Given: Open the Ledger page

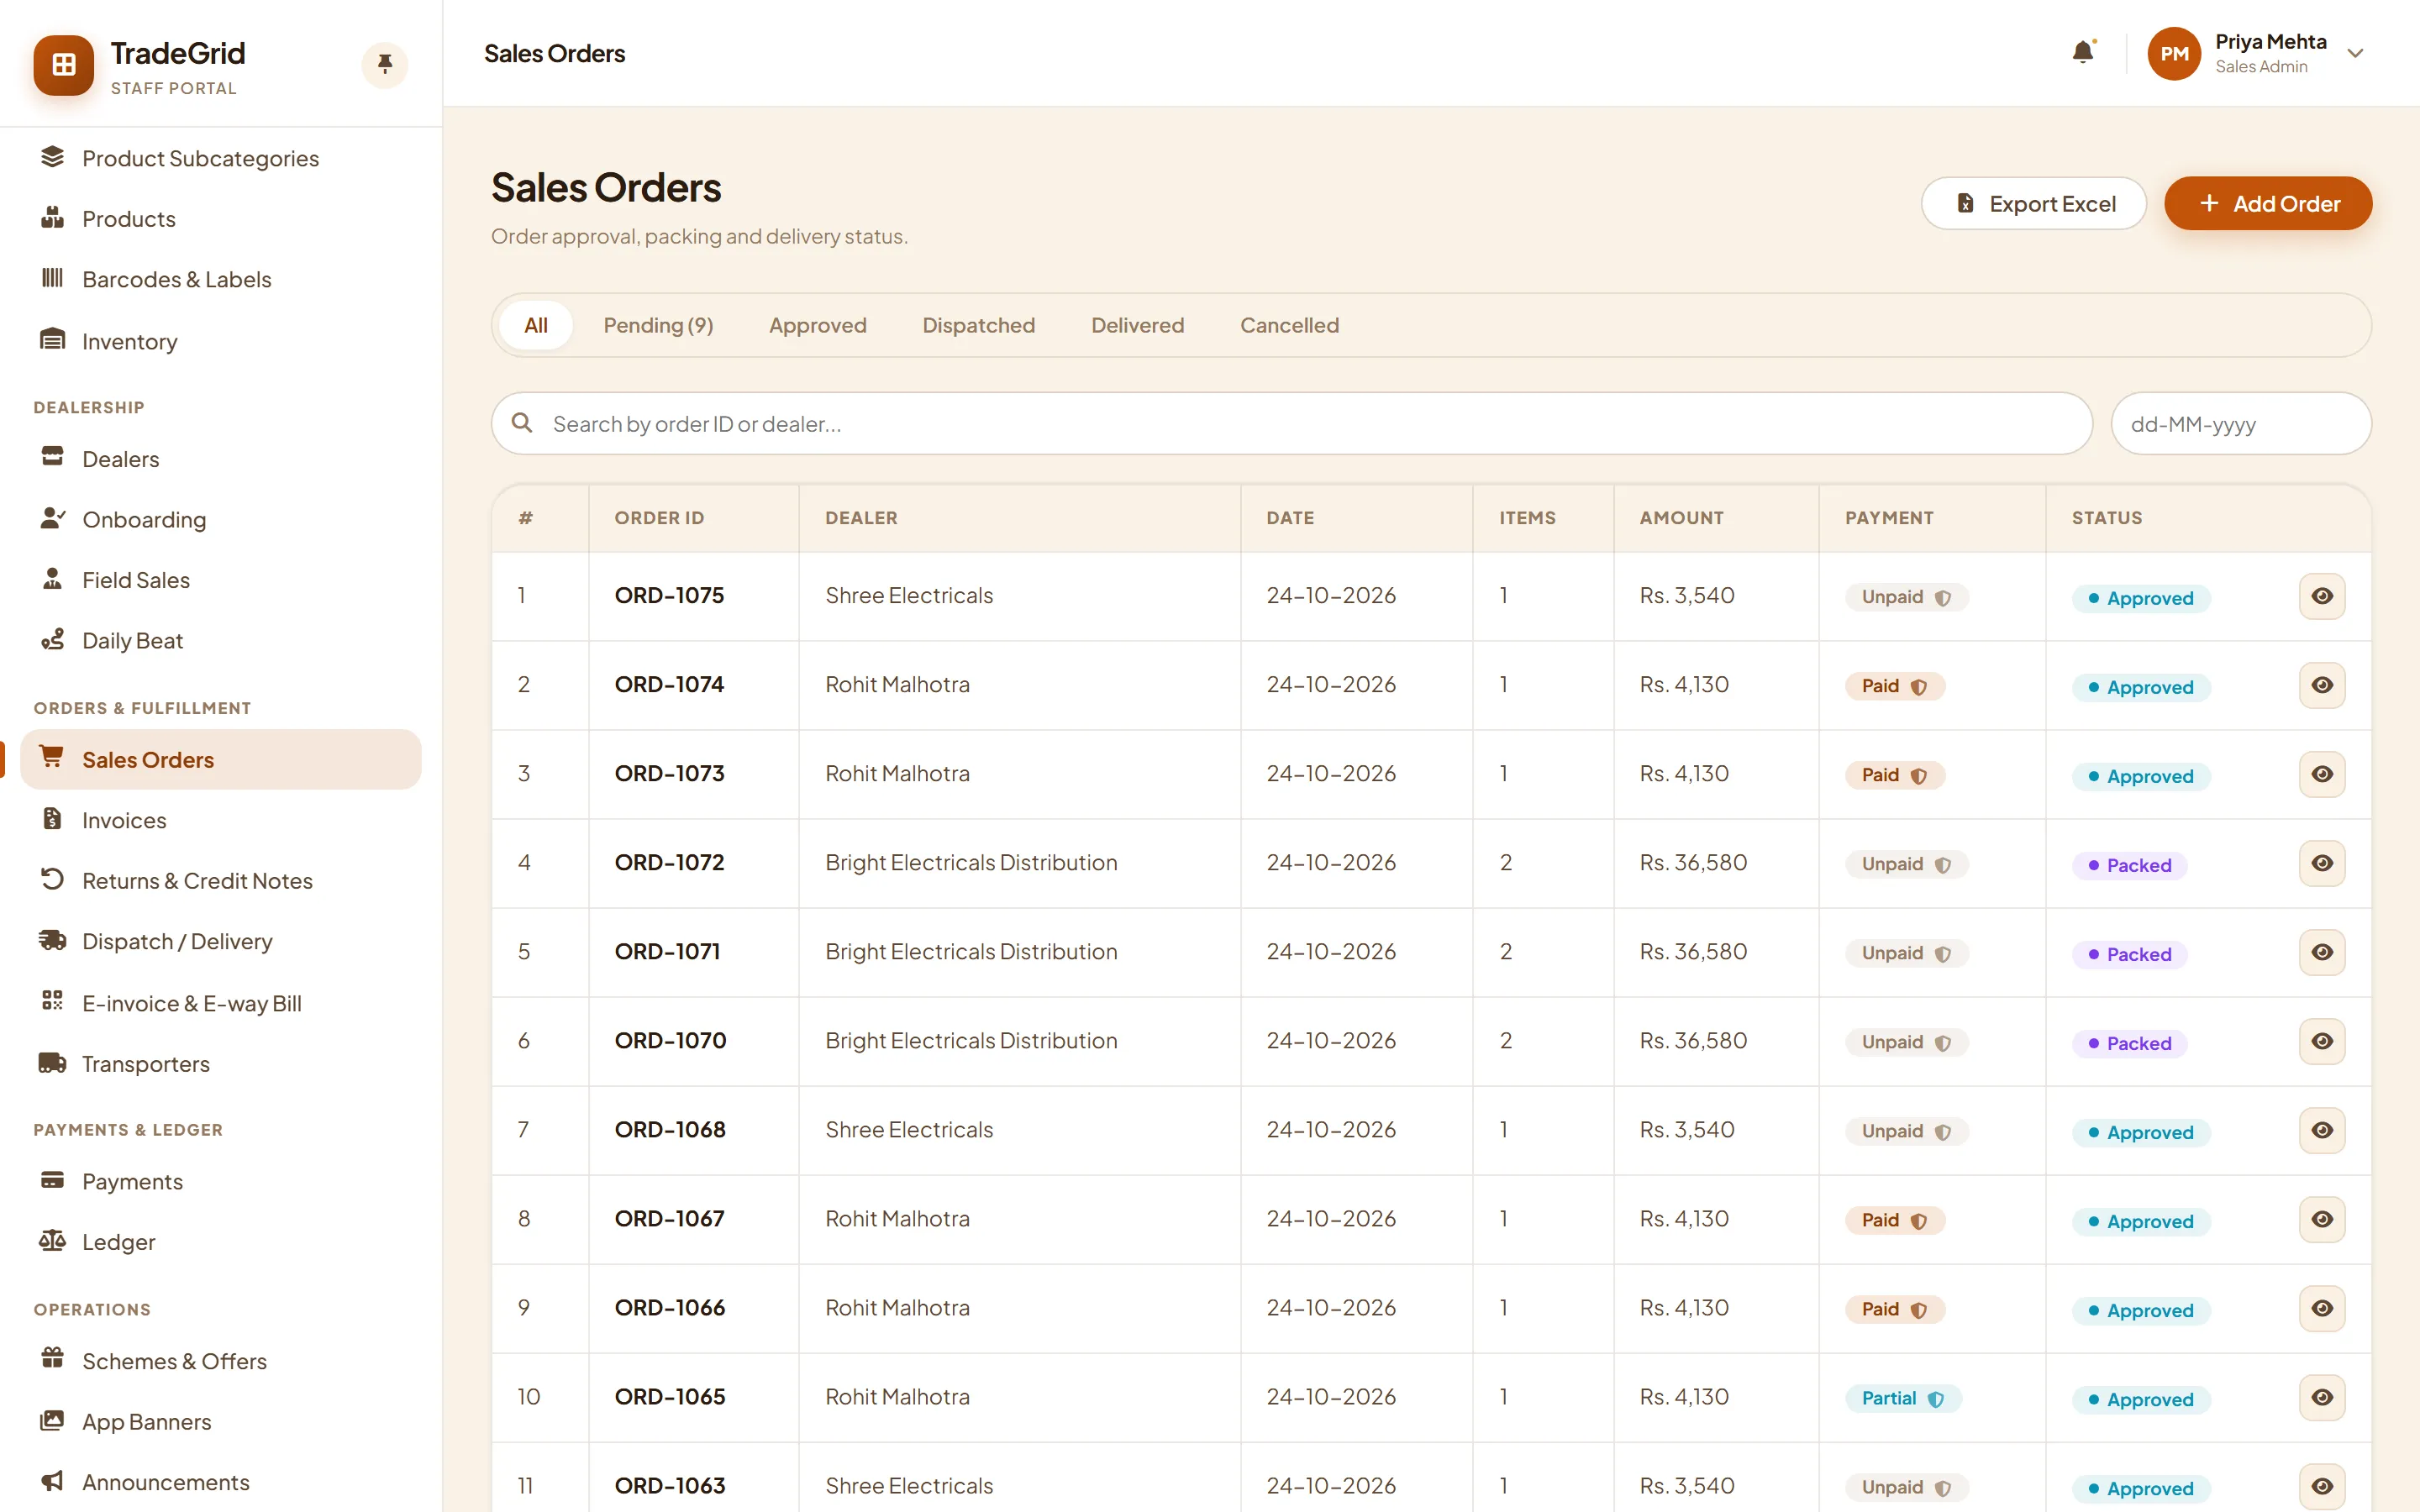Looking at the screenshot, I should tap(221, 1241).
